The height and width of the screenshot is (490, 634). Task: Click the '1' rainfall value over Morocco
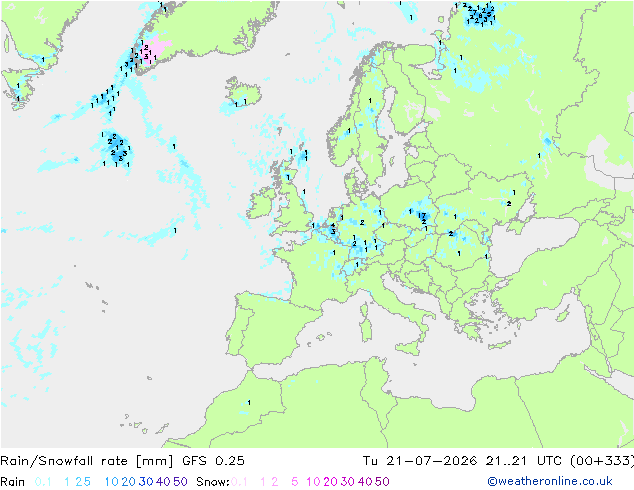(x=249, y=402)
